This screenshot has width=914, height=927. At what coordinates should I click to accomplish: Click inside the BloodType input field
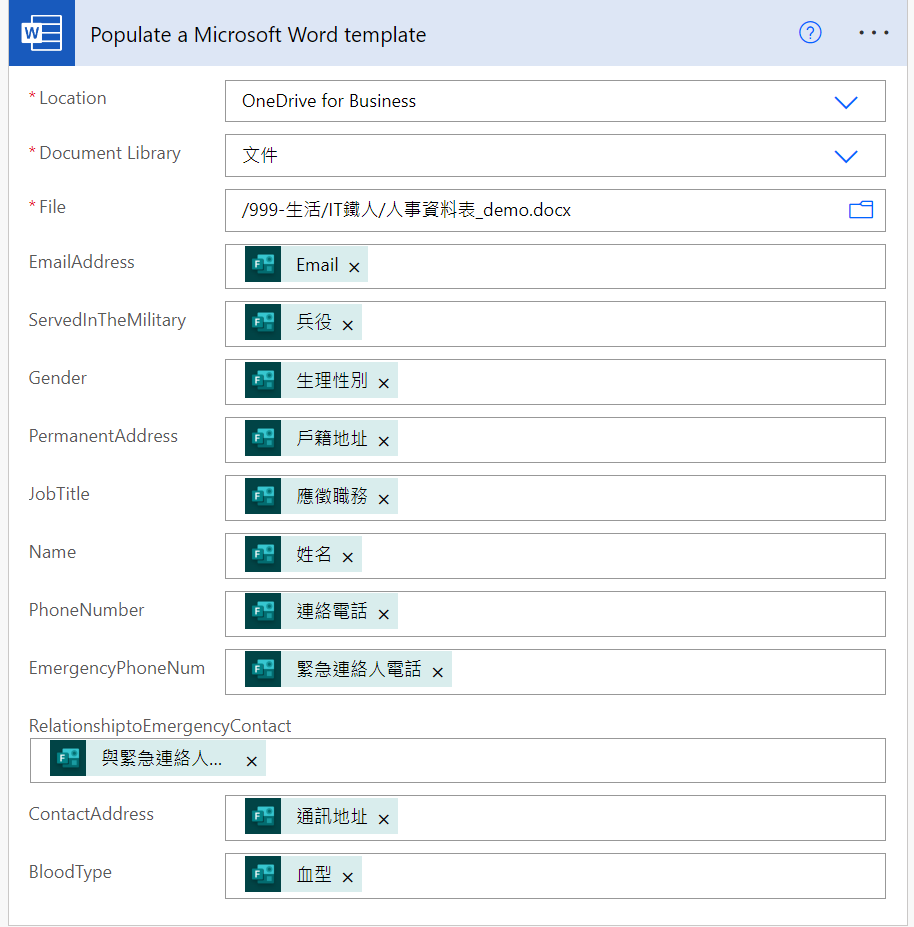click(x=555, y=876)
